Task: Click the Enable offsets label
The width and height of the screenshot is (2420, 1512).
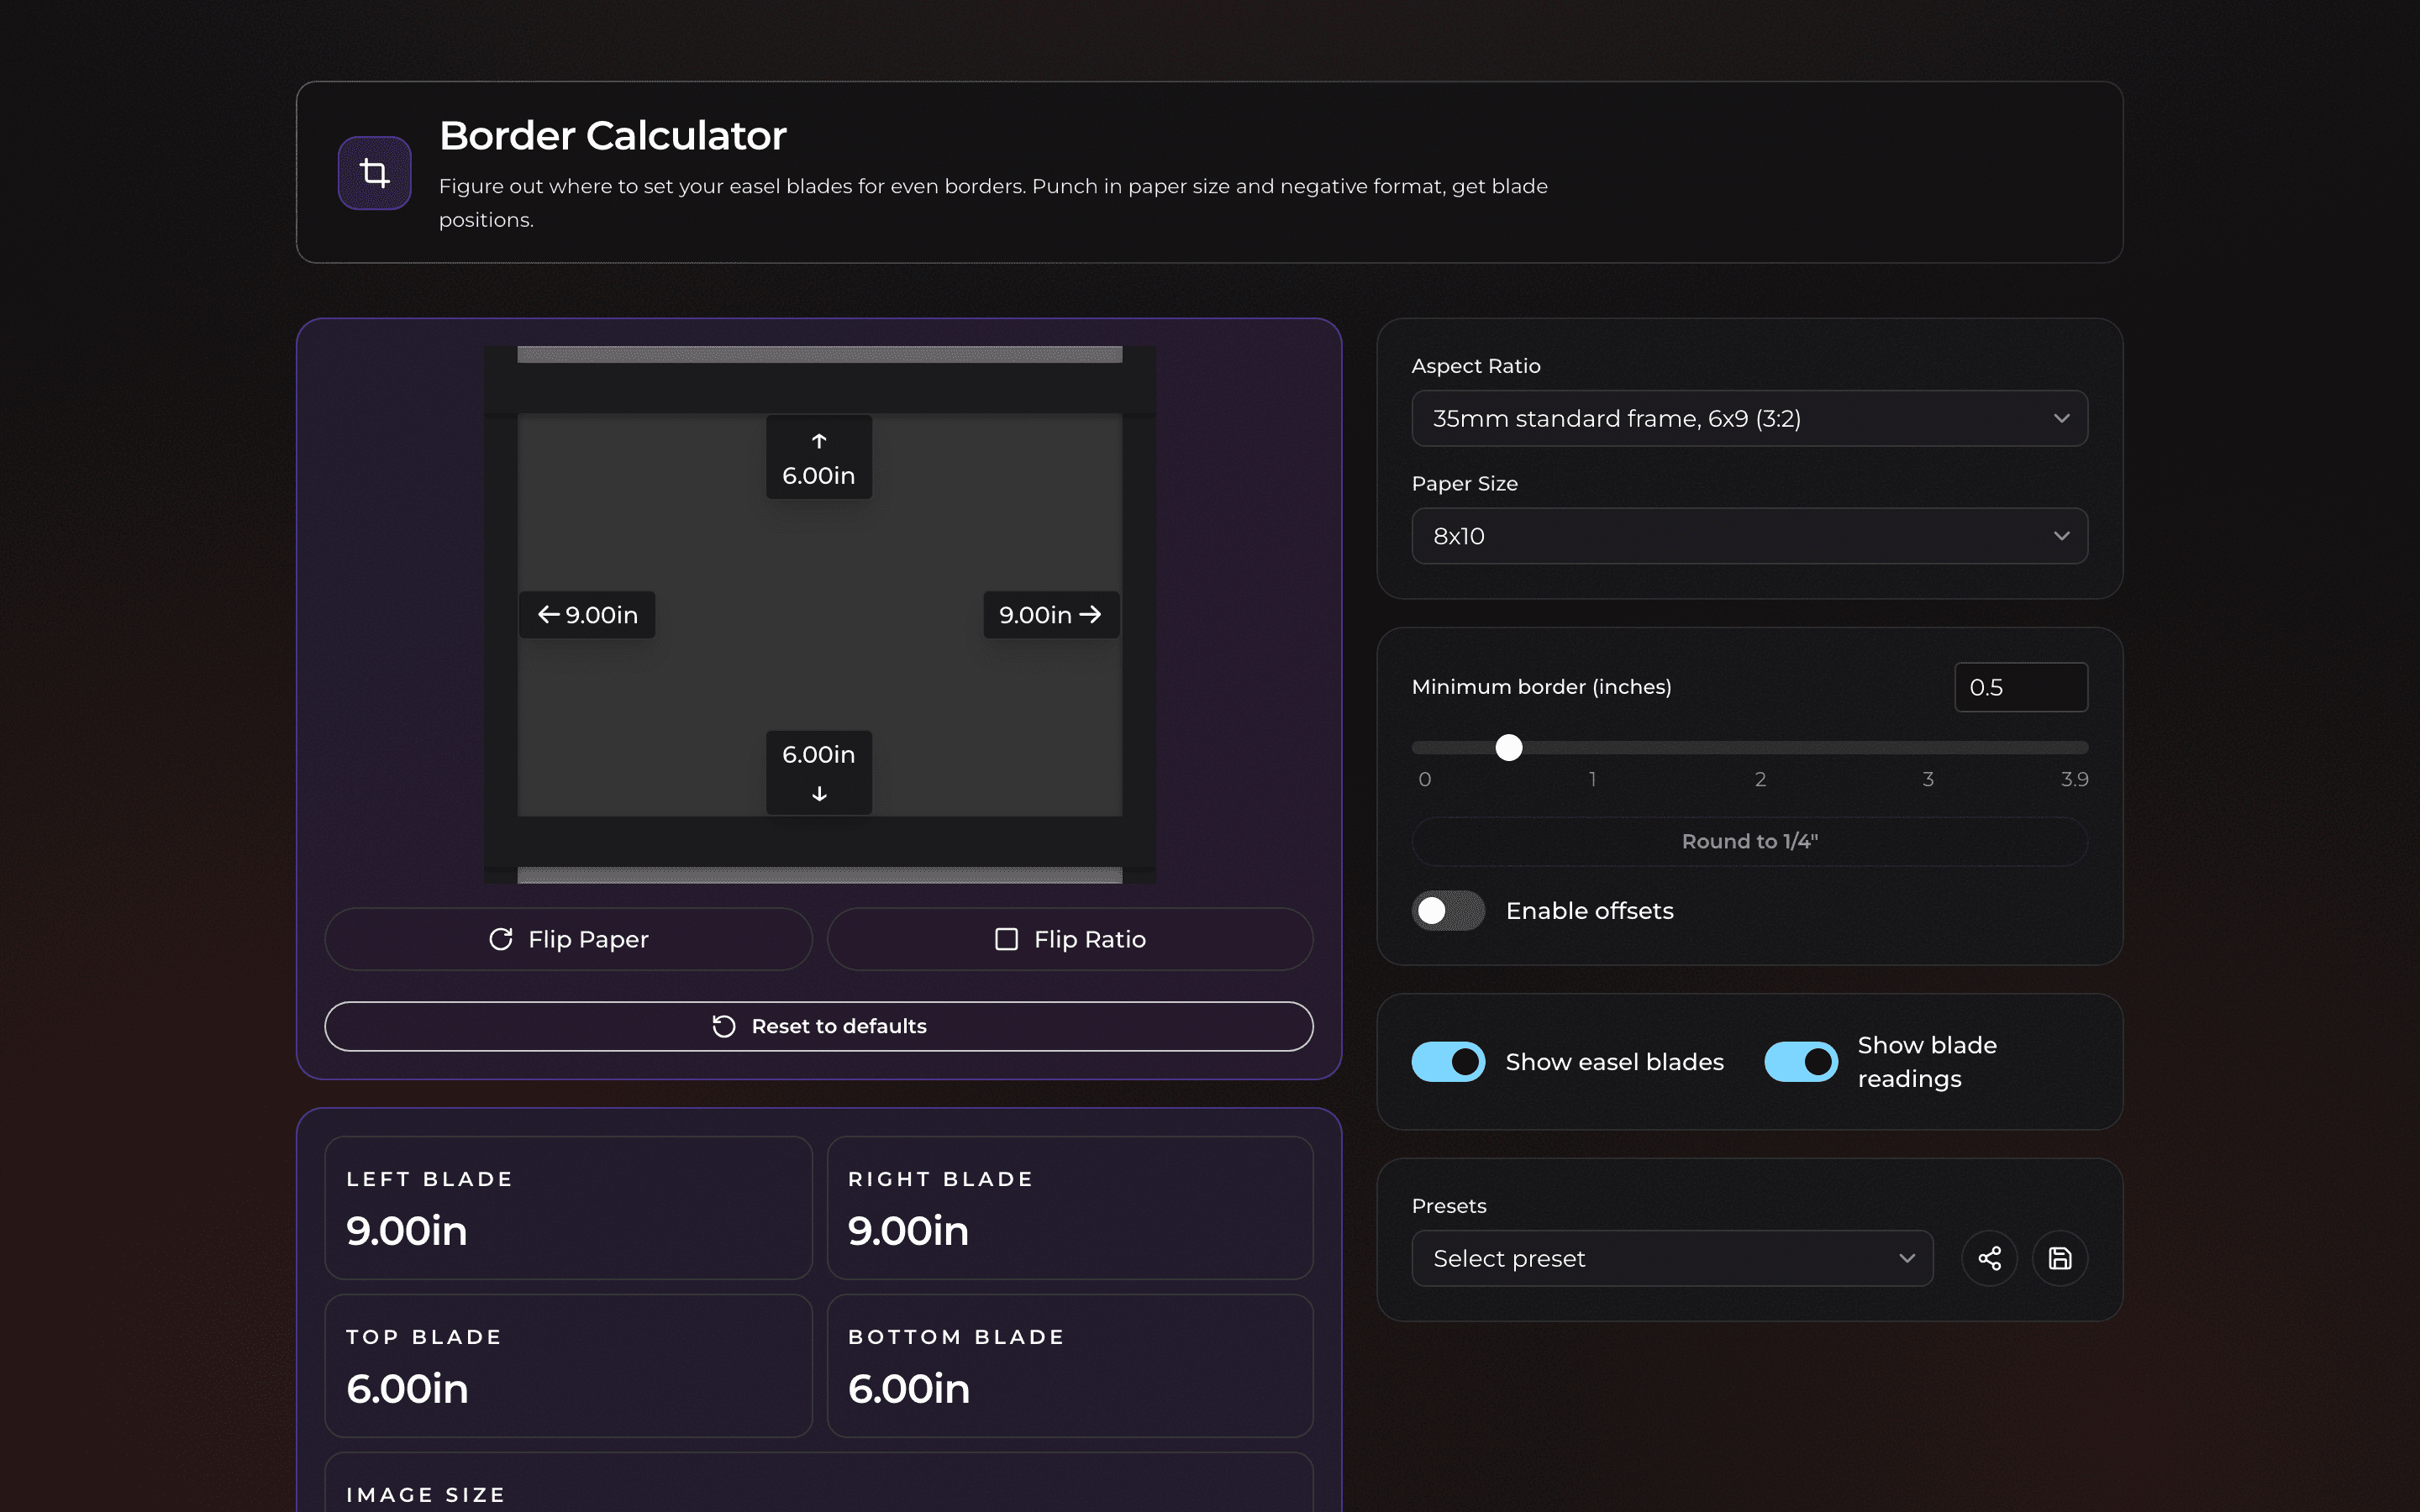Action: click(x=1589, y=911)
